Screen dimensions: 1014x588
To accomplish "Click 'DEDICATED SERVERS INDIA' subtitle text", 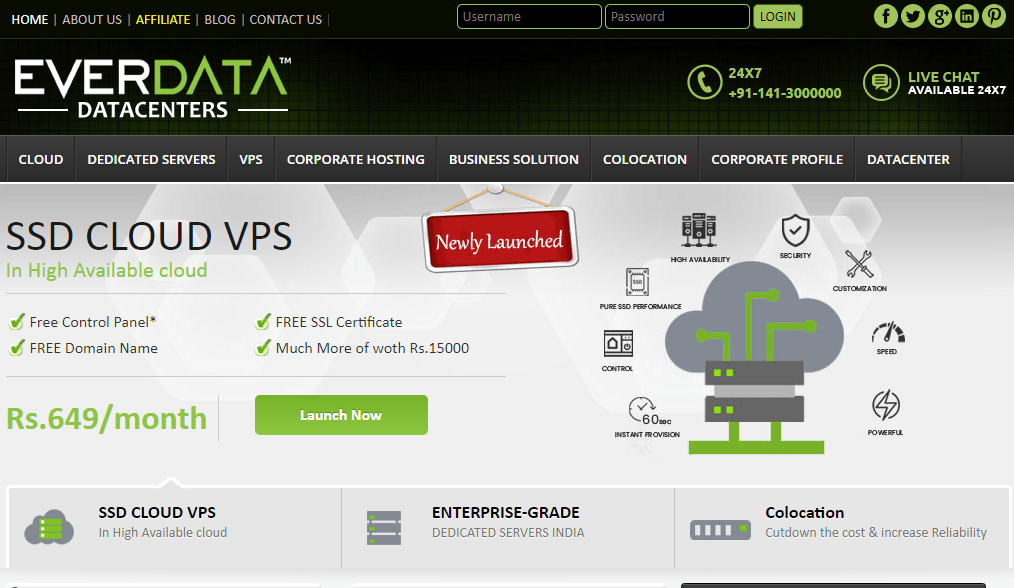I will coord(508,532).
